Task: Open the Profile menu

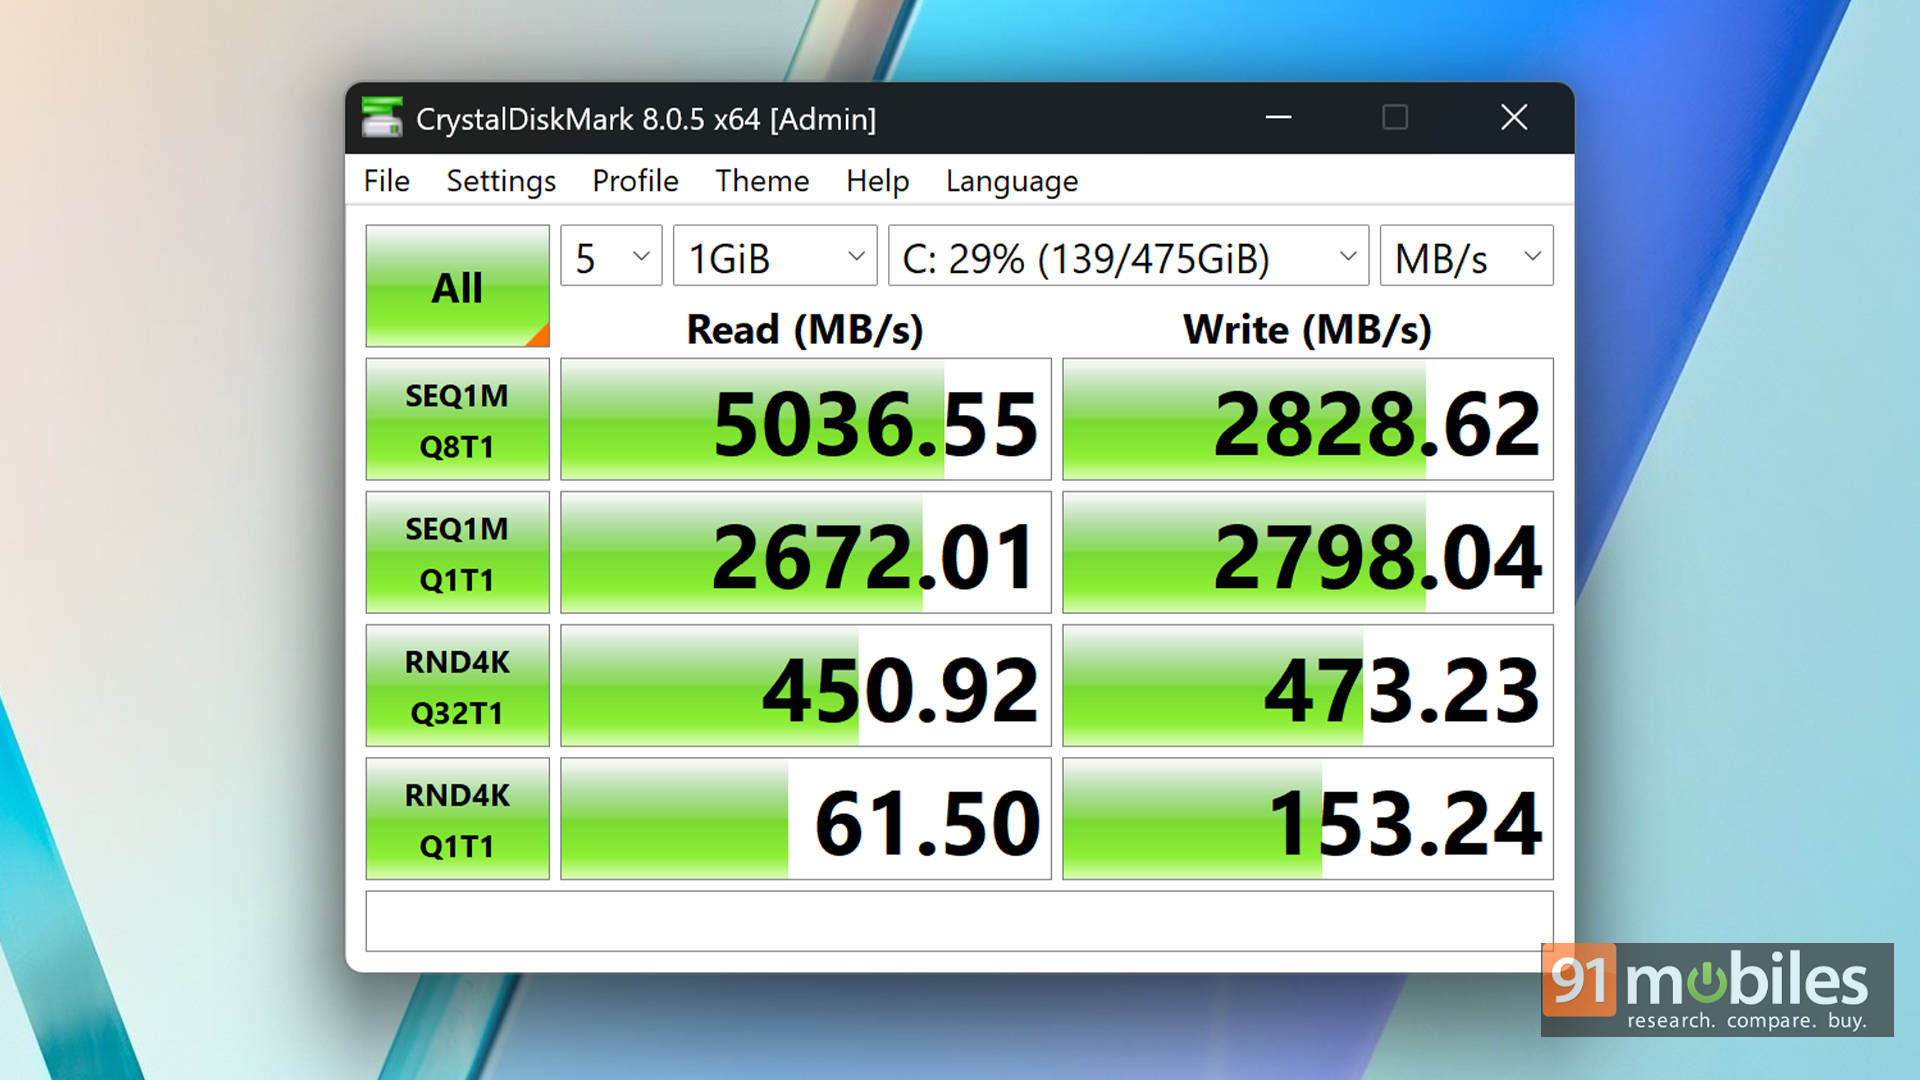Action: (x=635, y=181)
